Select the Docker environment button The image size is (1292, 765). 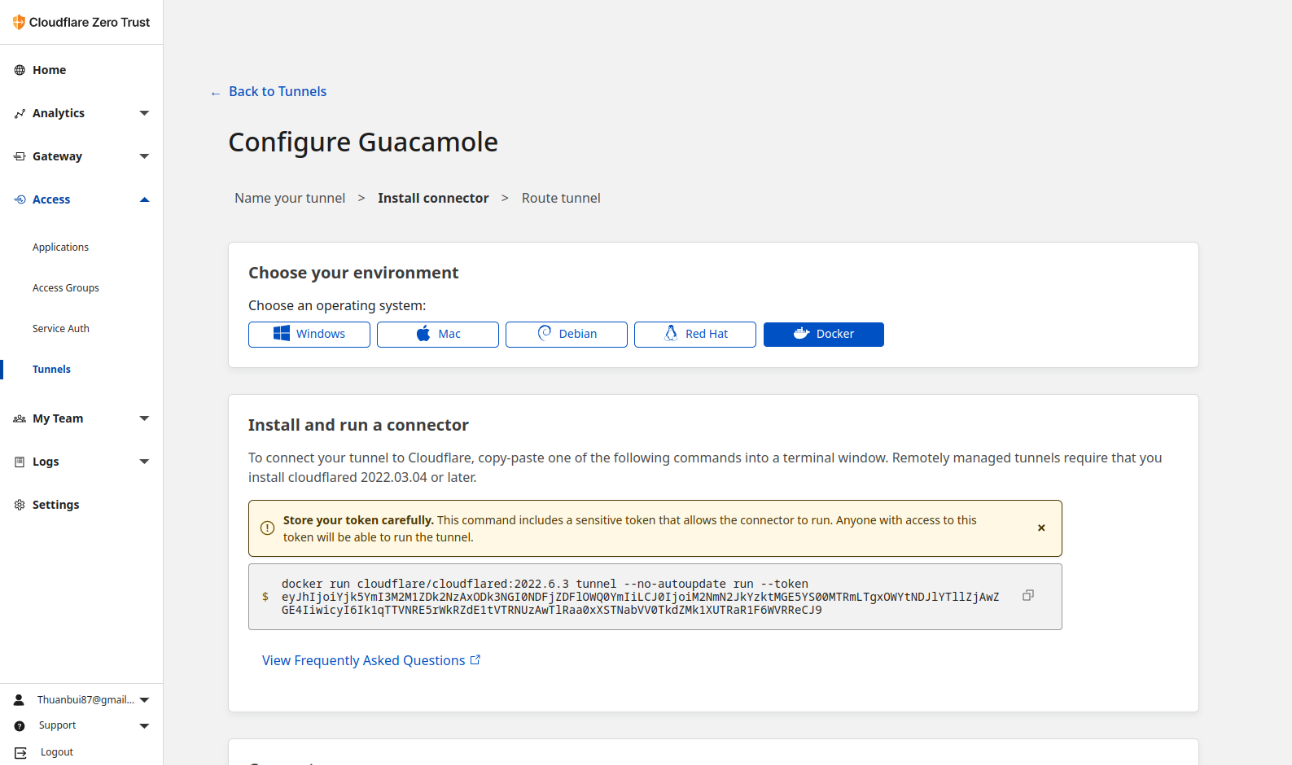coord(823,334)
